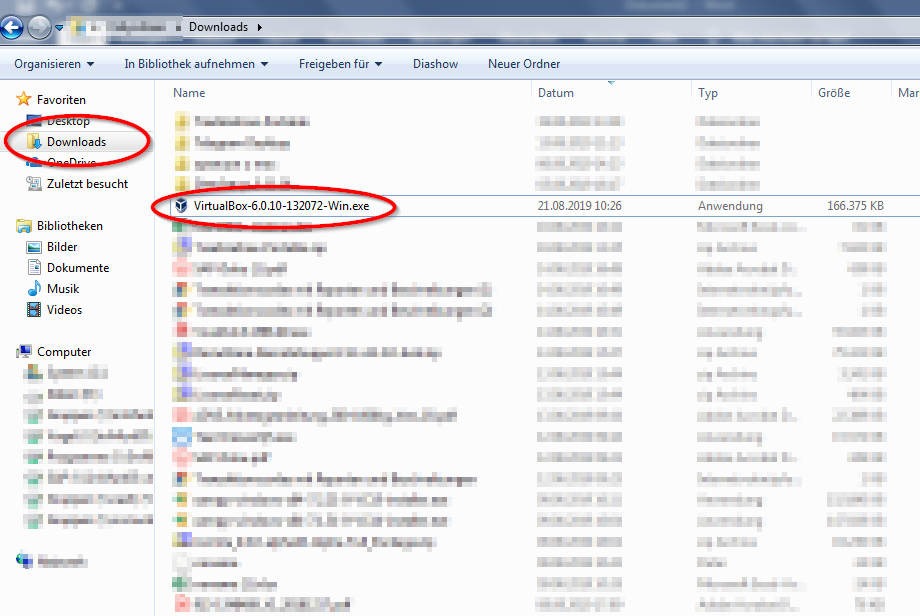Viewport: 920px width, 616px height.
Task: Click the Favoriten star icon
Action: [24, 100]
